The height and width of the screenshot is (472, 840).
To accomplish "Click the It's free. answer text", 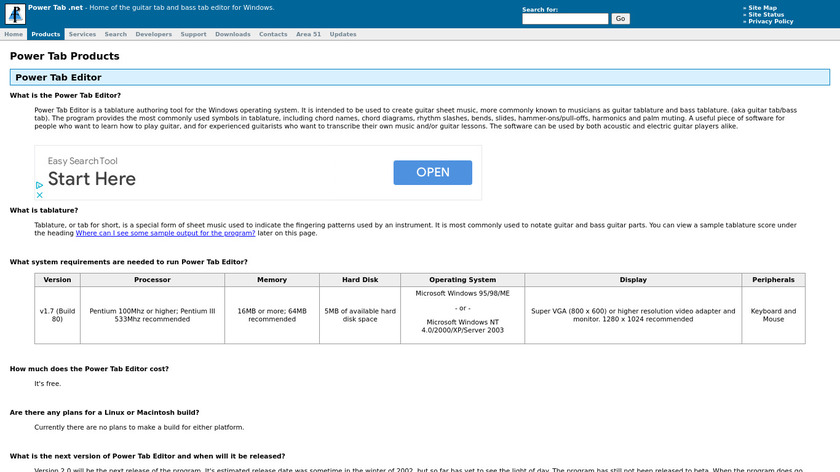I will [48, 384].
